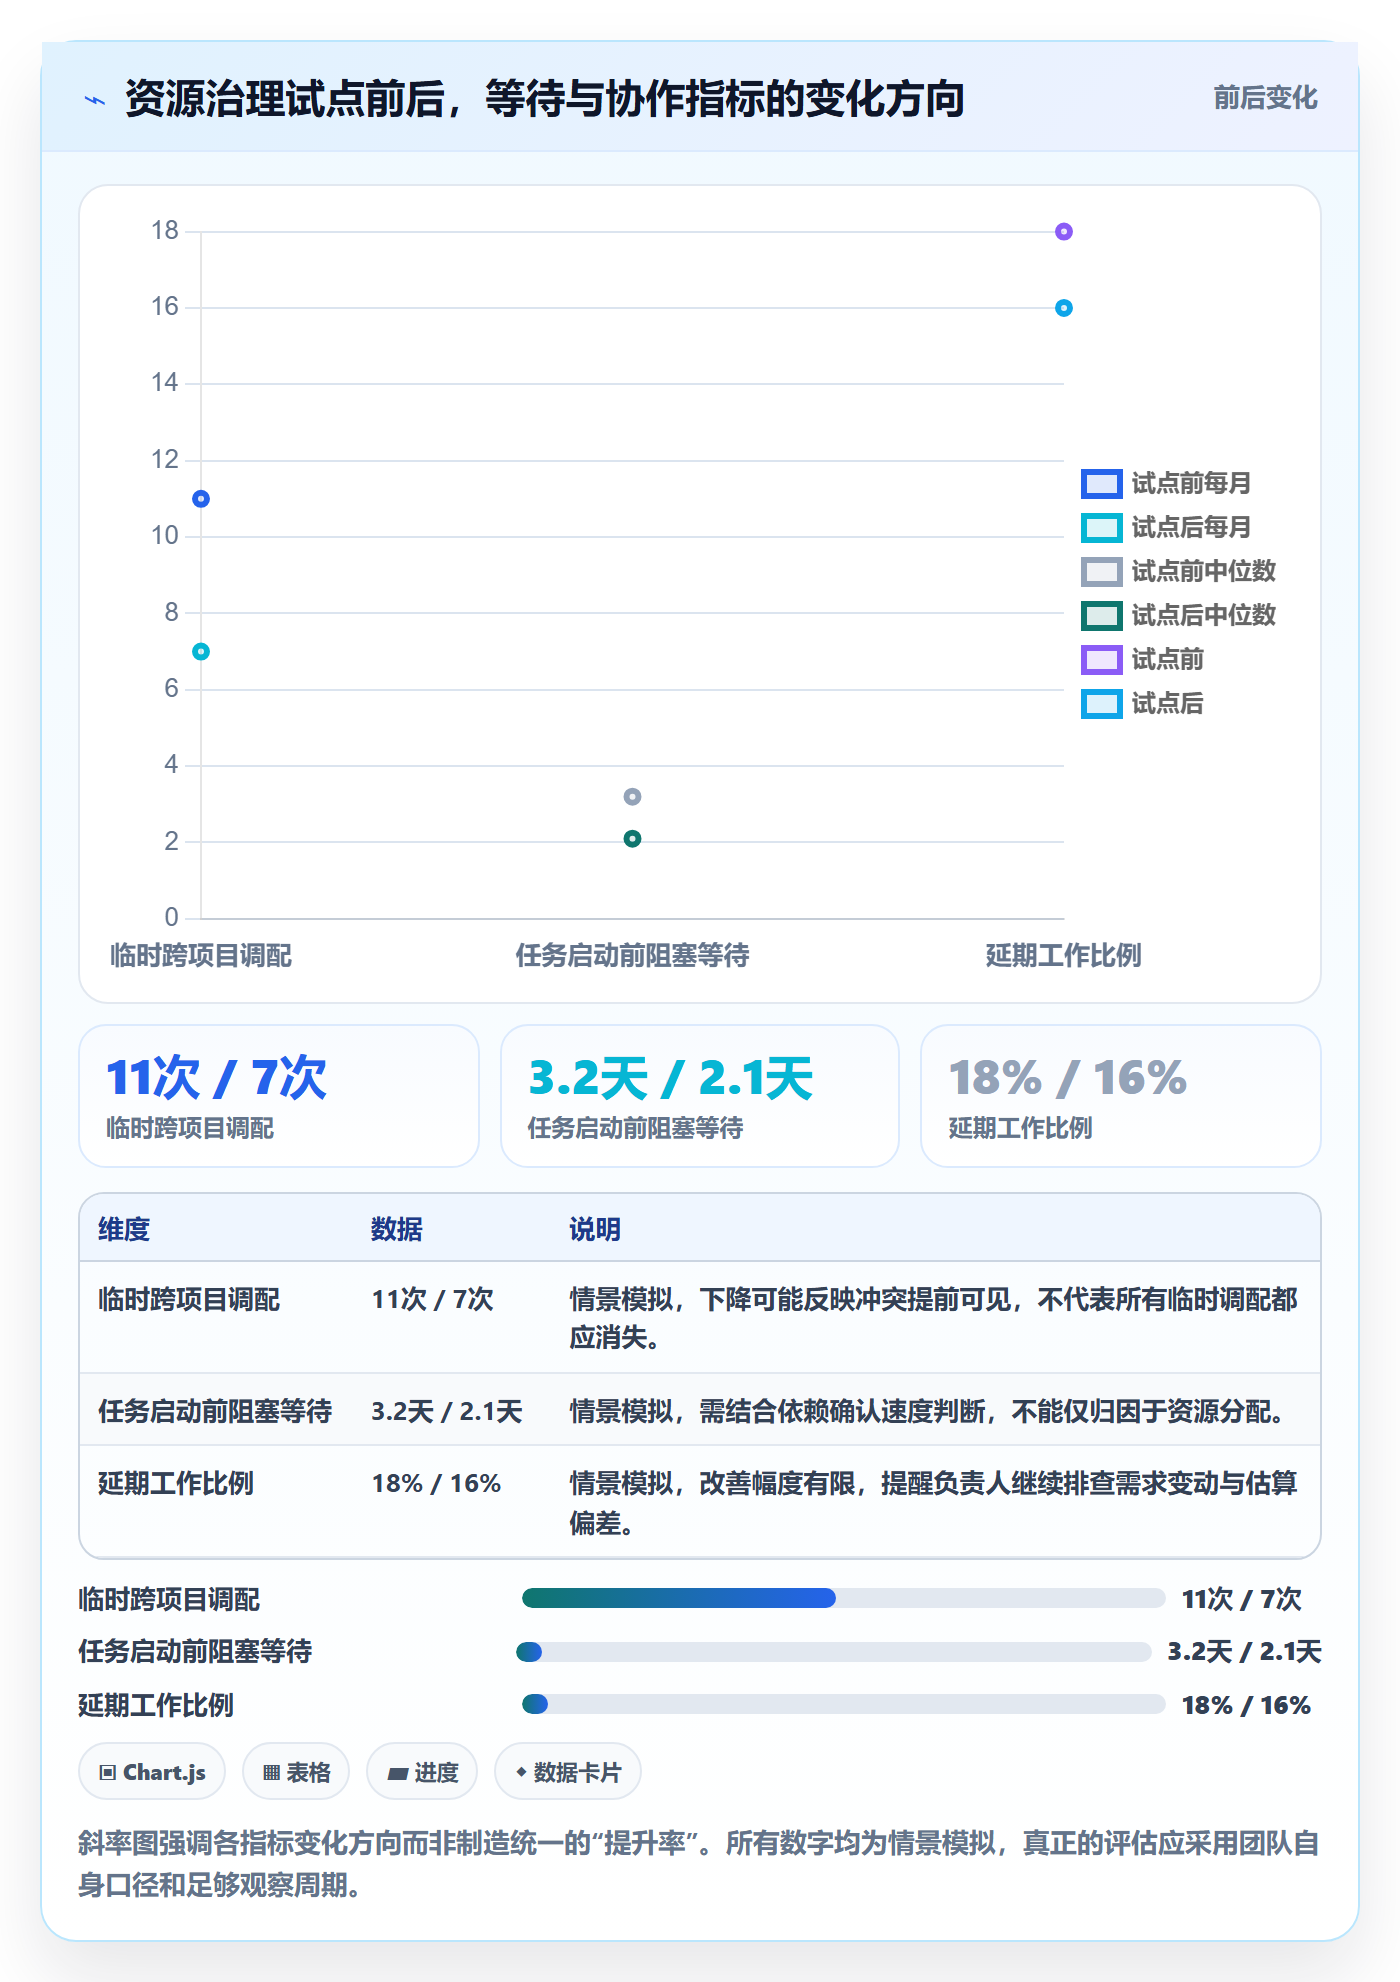Select the 临时跨项目调配 table row name
This screenshot has height=1982, width=1400.
(x=189, y=1300)
